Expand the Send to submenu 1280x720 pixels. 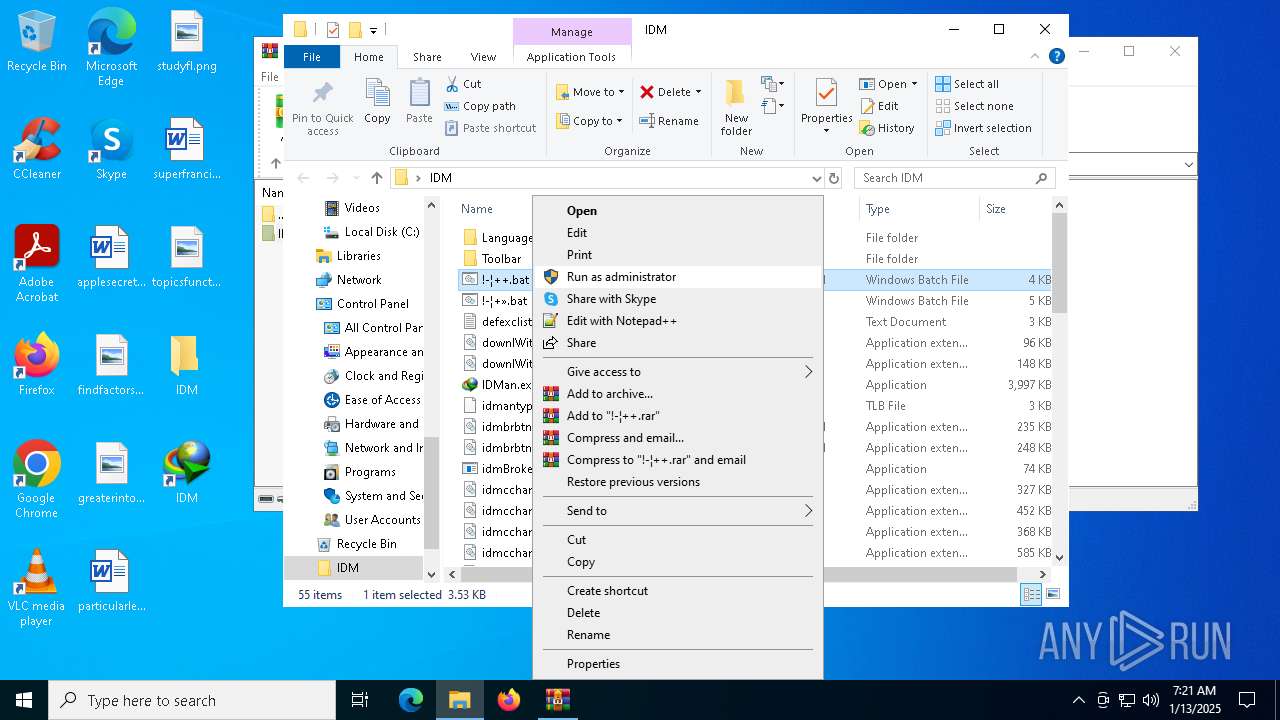click(677, 511)
